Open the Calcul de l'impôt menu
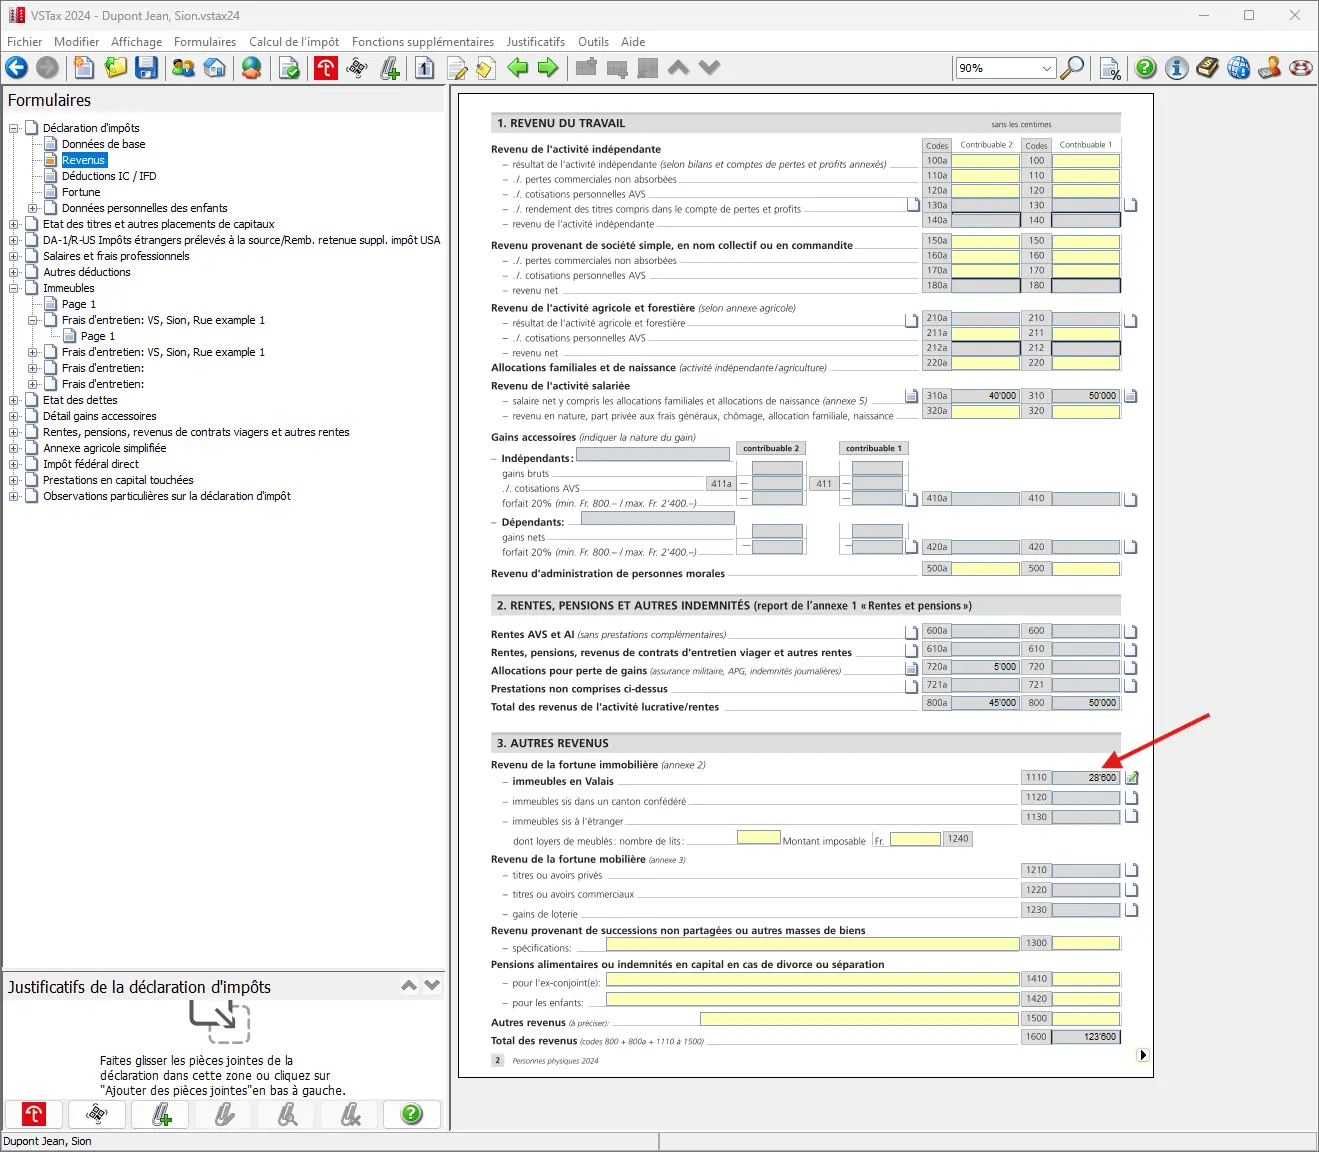This screenshot has width=1319, height=1152. pyautogui.click(x=293, y=42)
